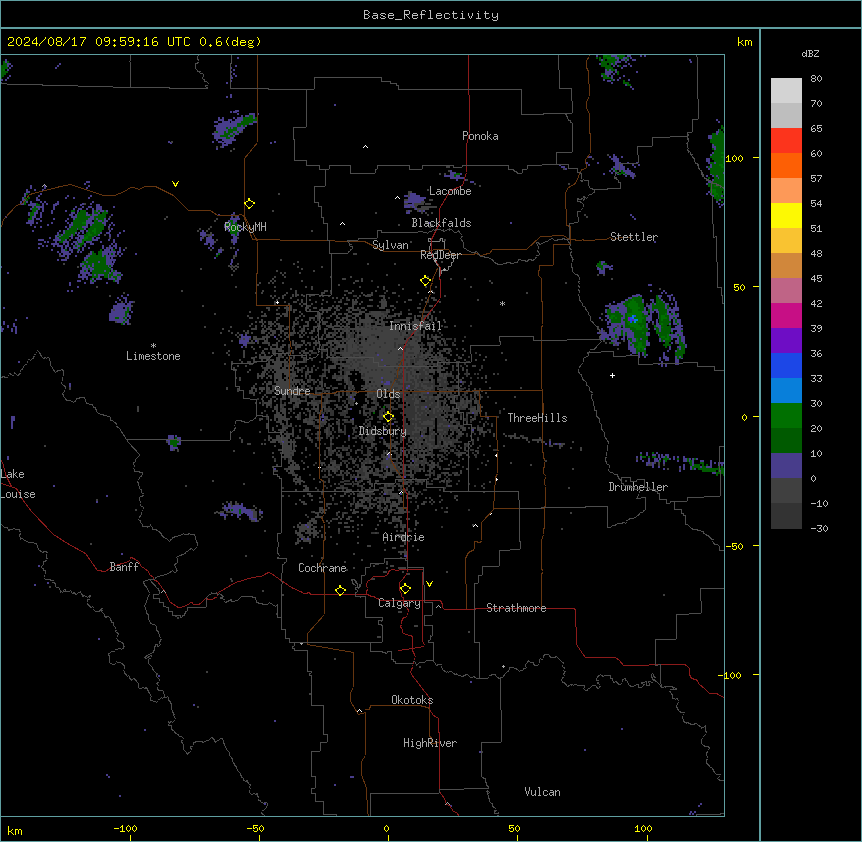
Task: Select the 70 dBZ light gray legend swatch
Action: click(786, 91)
